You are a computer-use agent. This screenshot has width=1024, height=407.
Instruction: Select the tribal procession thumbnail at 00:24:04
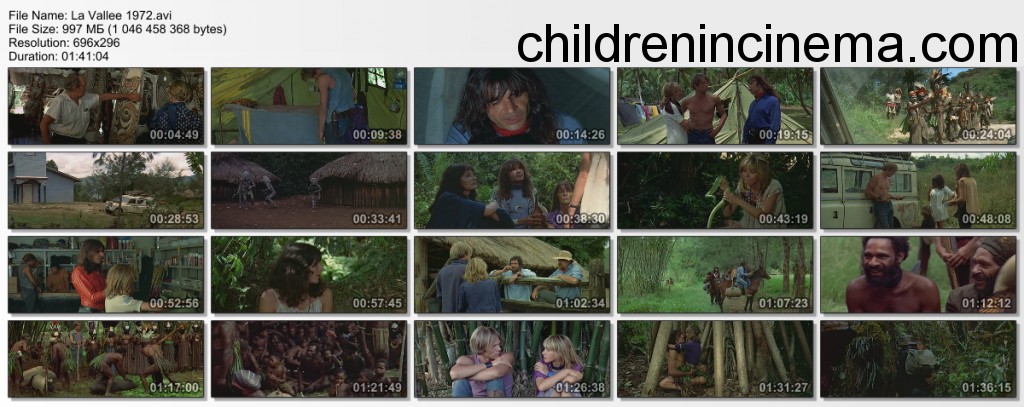click(x=918, y=106)
